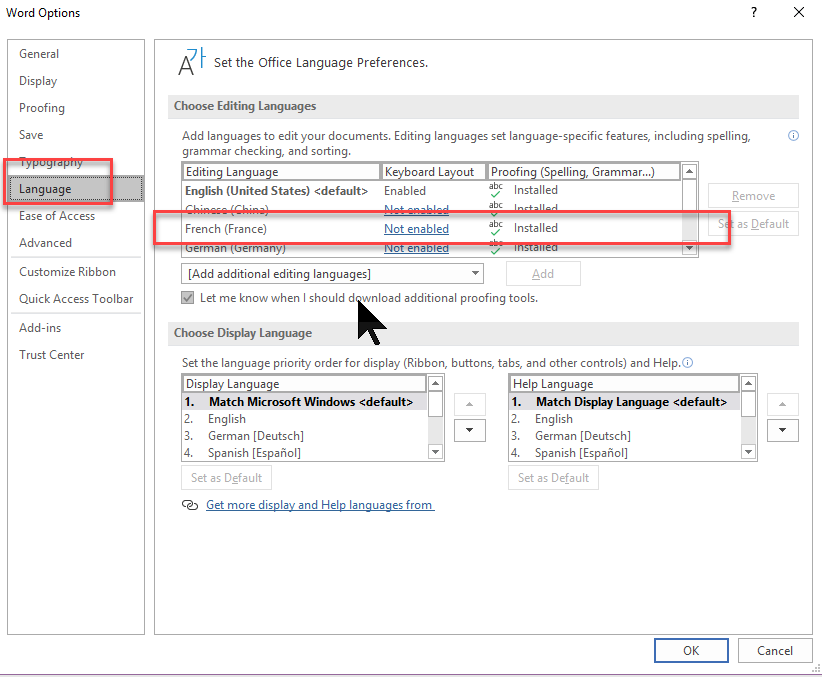
Task: Move display language down with arrow button
Action: click(x=469, y=430)
